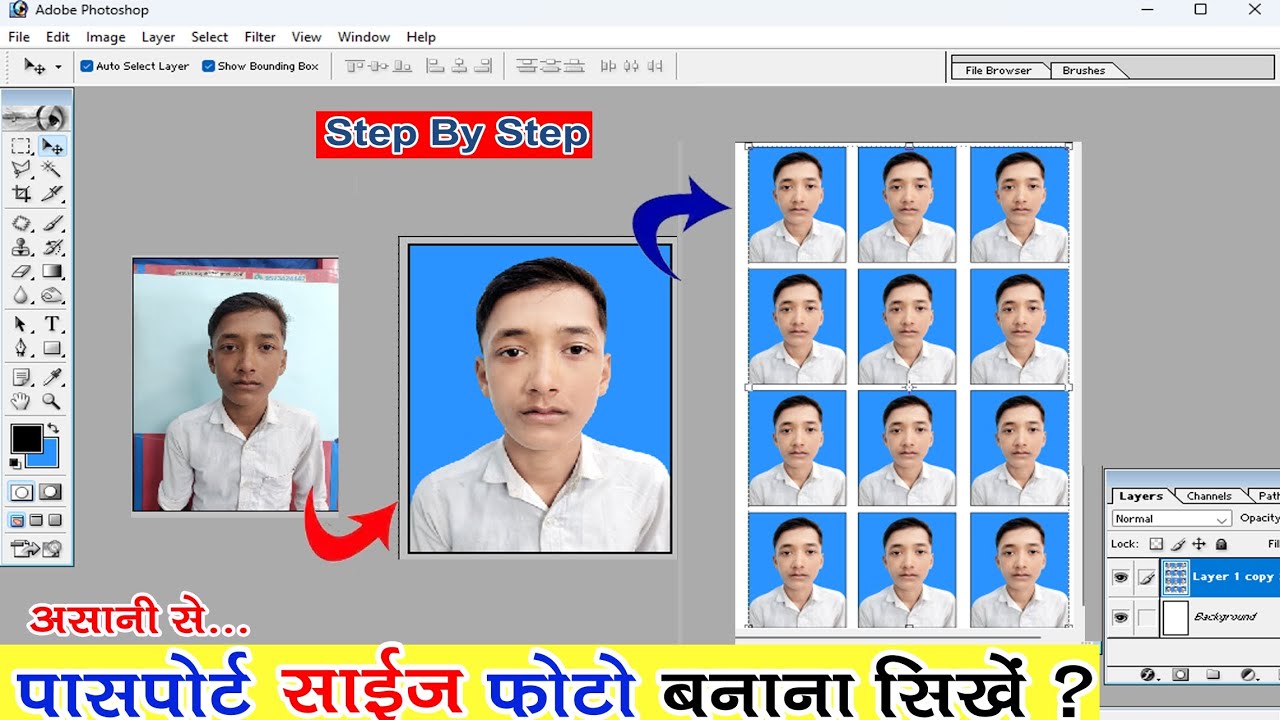This screenshot has width=1280, height=720.
Task: Select the Sponge tool
Action: [52, 295]
